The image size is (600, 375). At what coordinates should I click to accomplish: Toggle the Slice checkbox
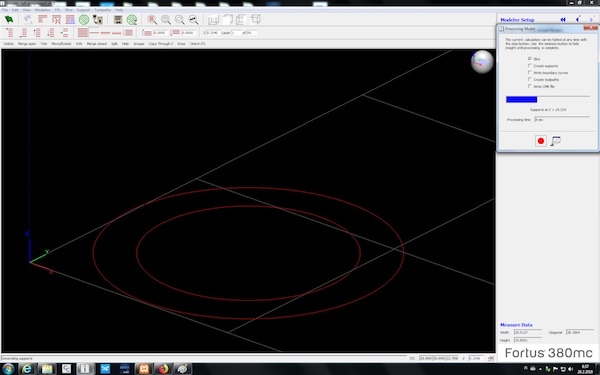(x=530, y=59)
